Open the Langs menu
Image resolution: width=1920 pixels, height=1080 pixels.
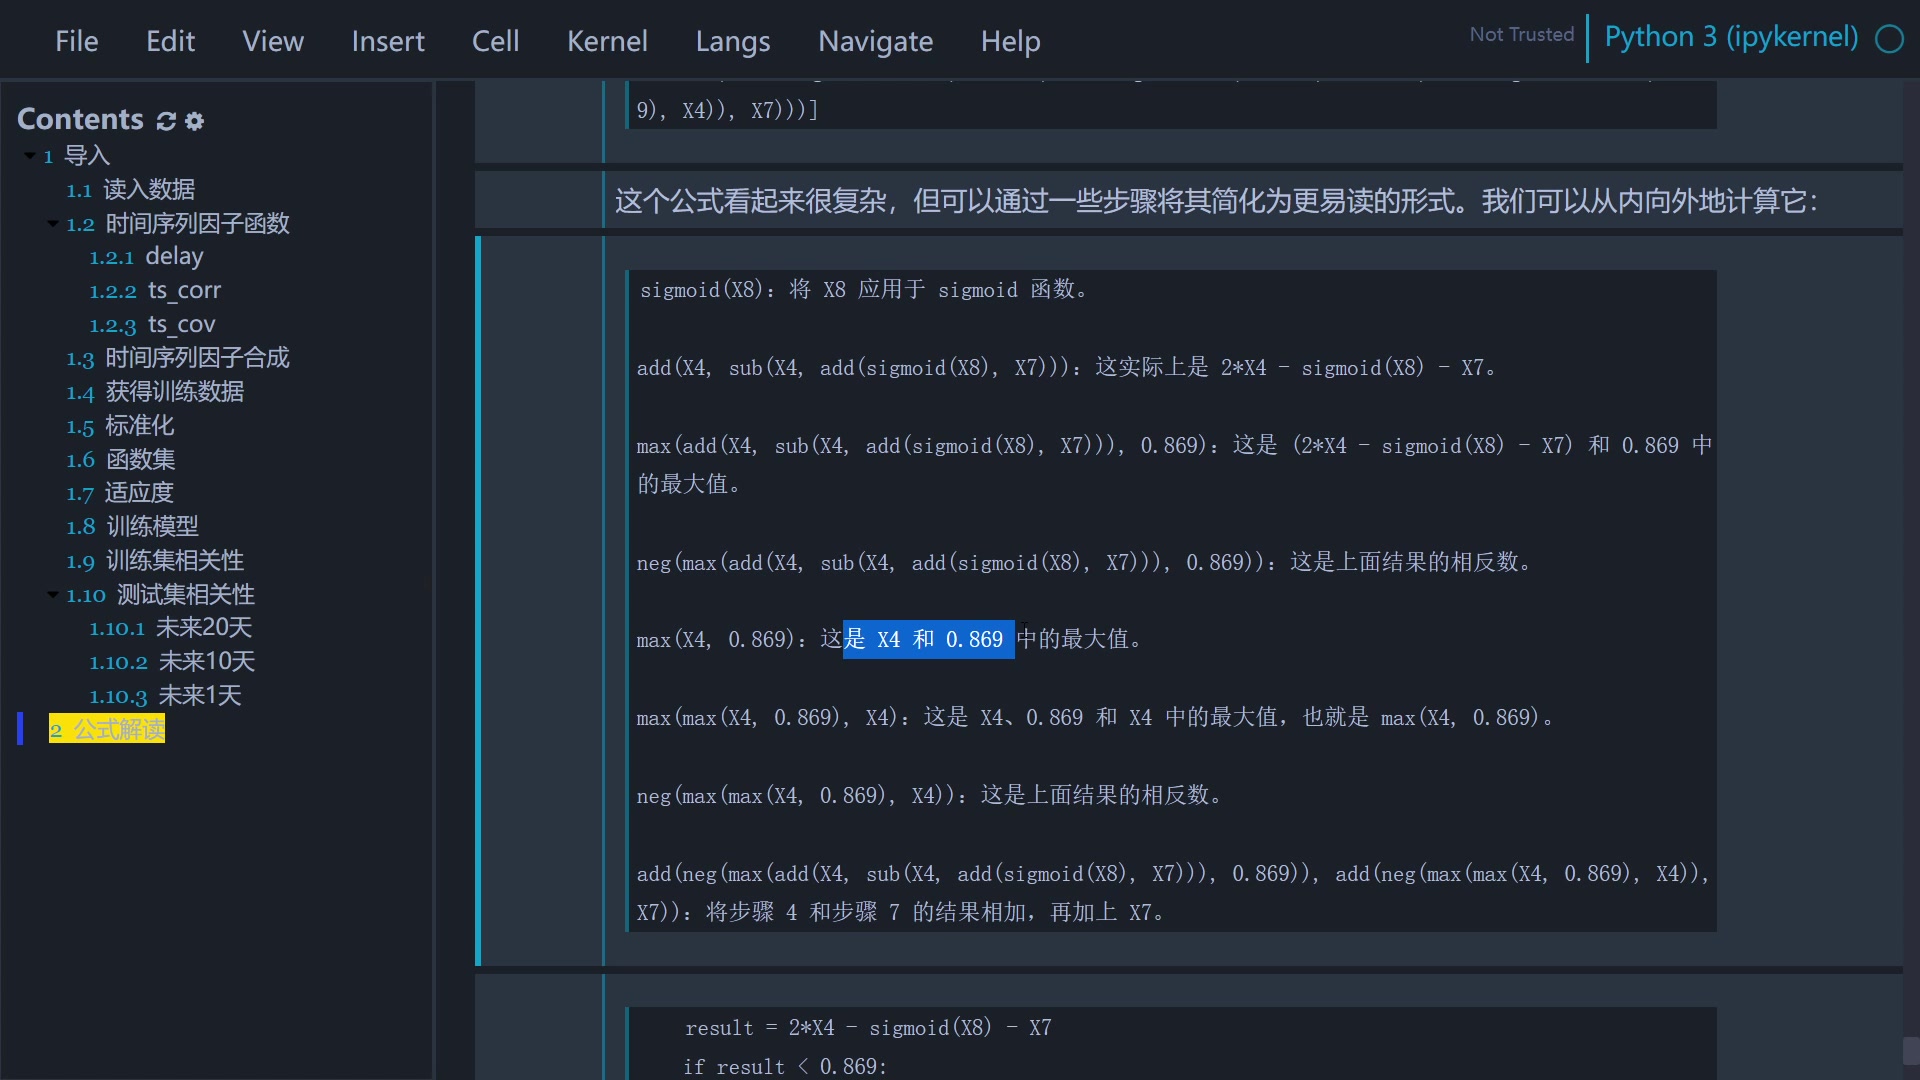[733, 41]
